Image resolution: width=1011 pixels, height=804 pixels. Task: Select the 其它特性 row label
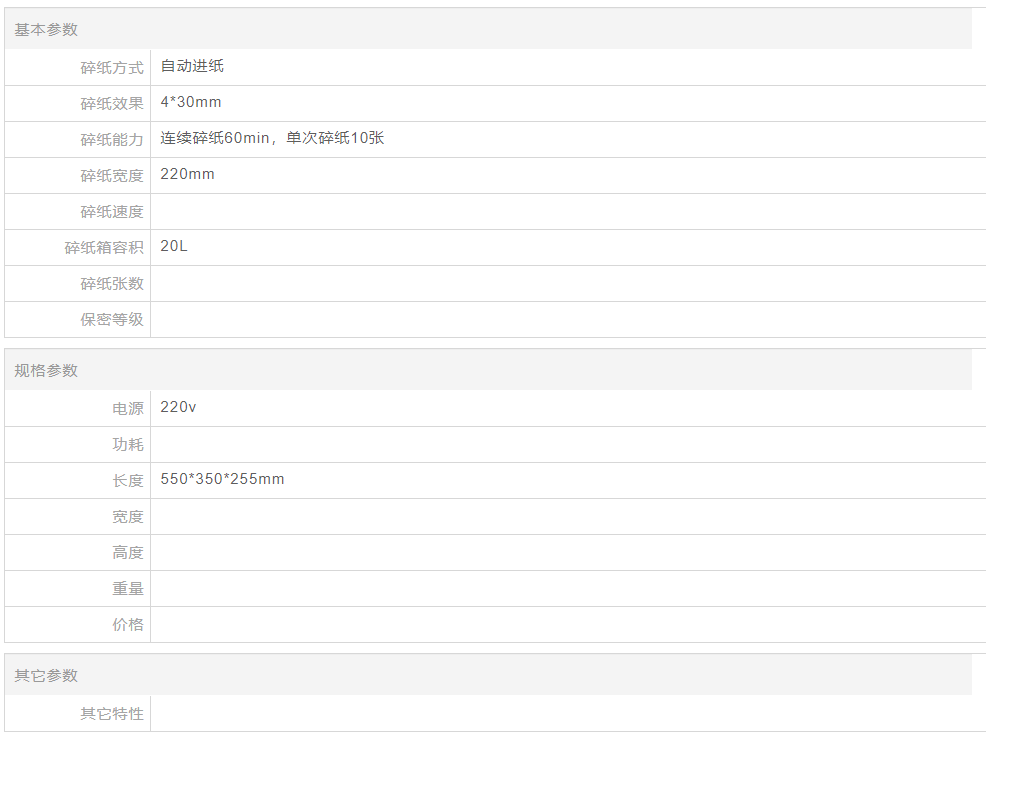[112, 714]
